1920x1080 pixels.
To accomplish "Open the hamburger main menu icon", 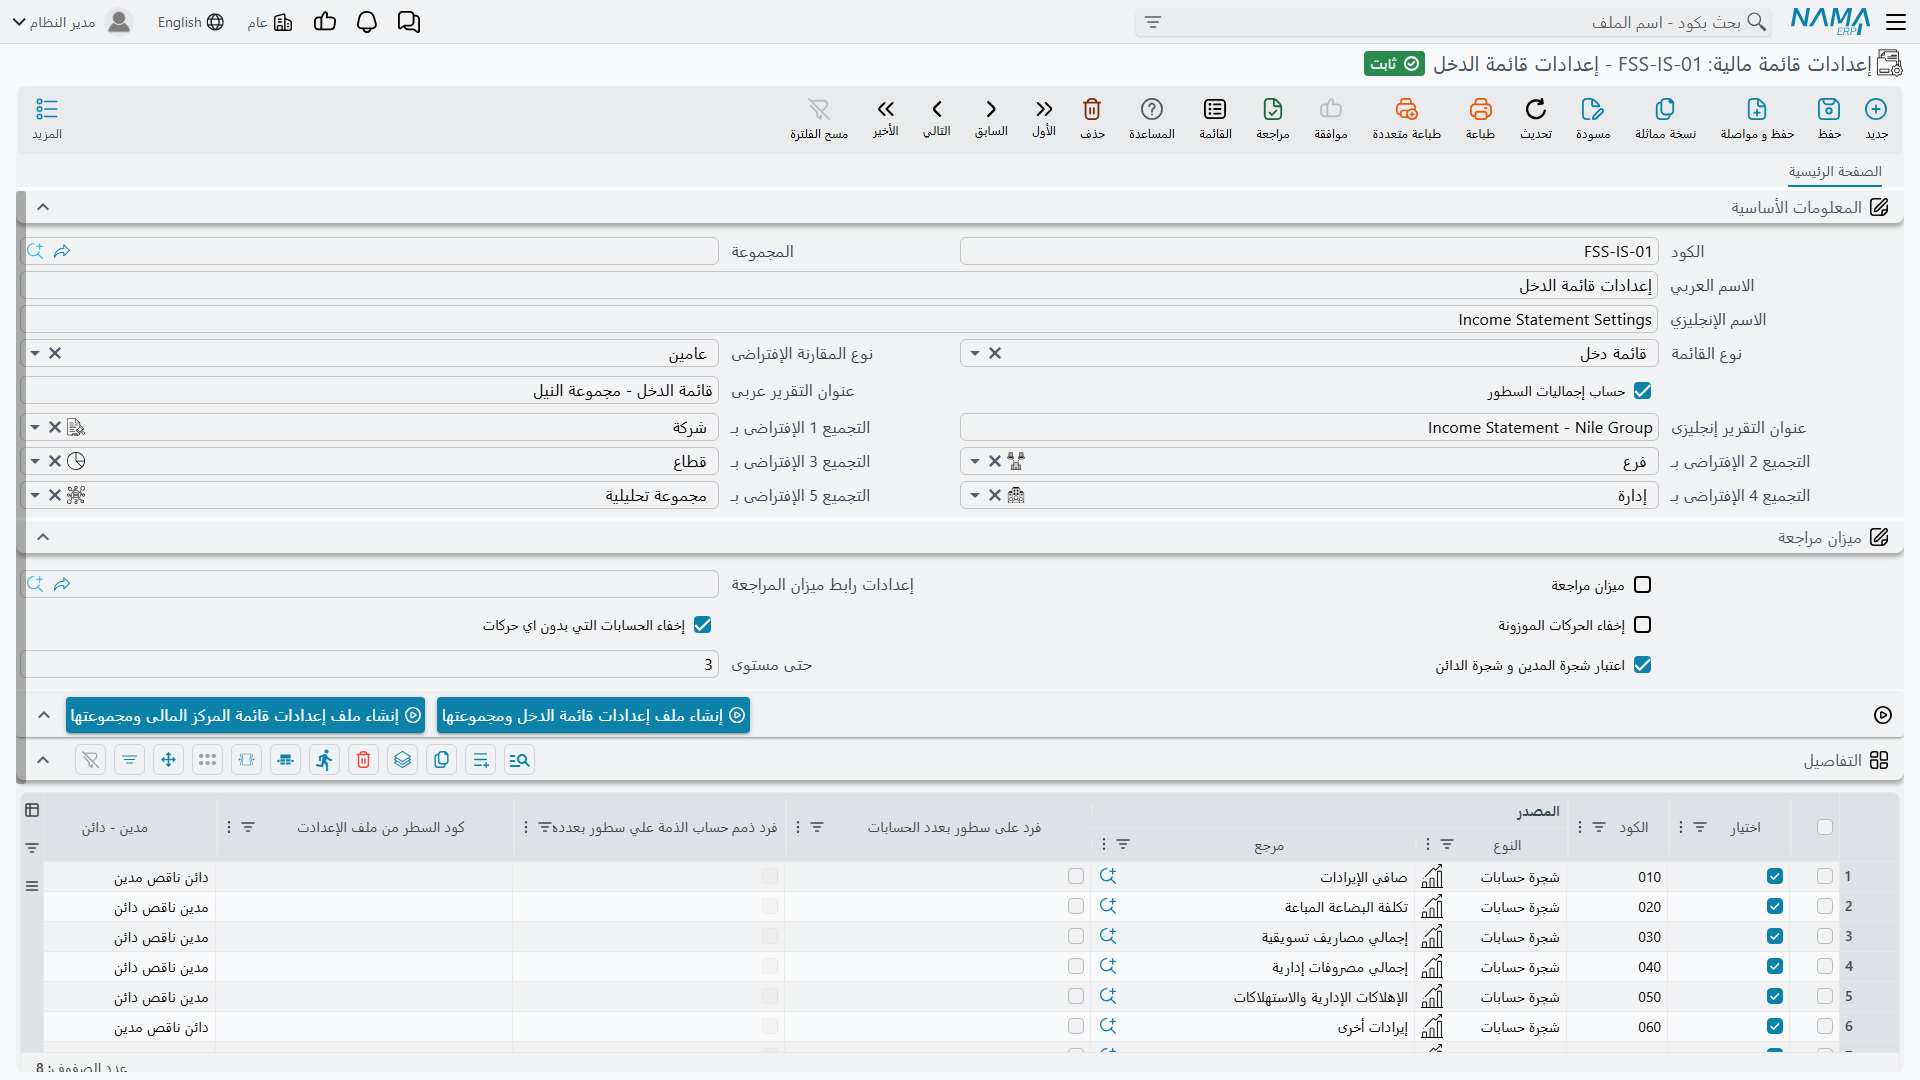I will coord(1896,21).
